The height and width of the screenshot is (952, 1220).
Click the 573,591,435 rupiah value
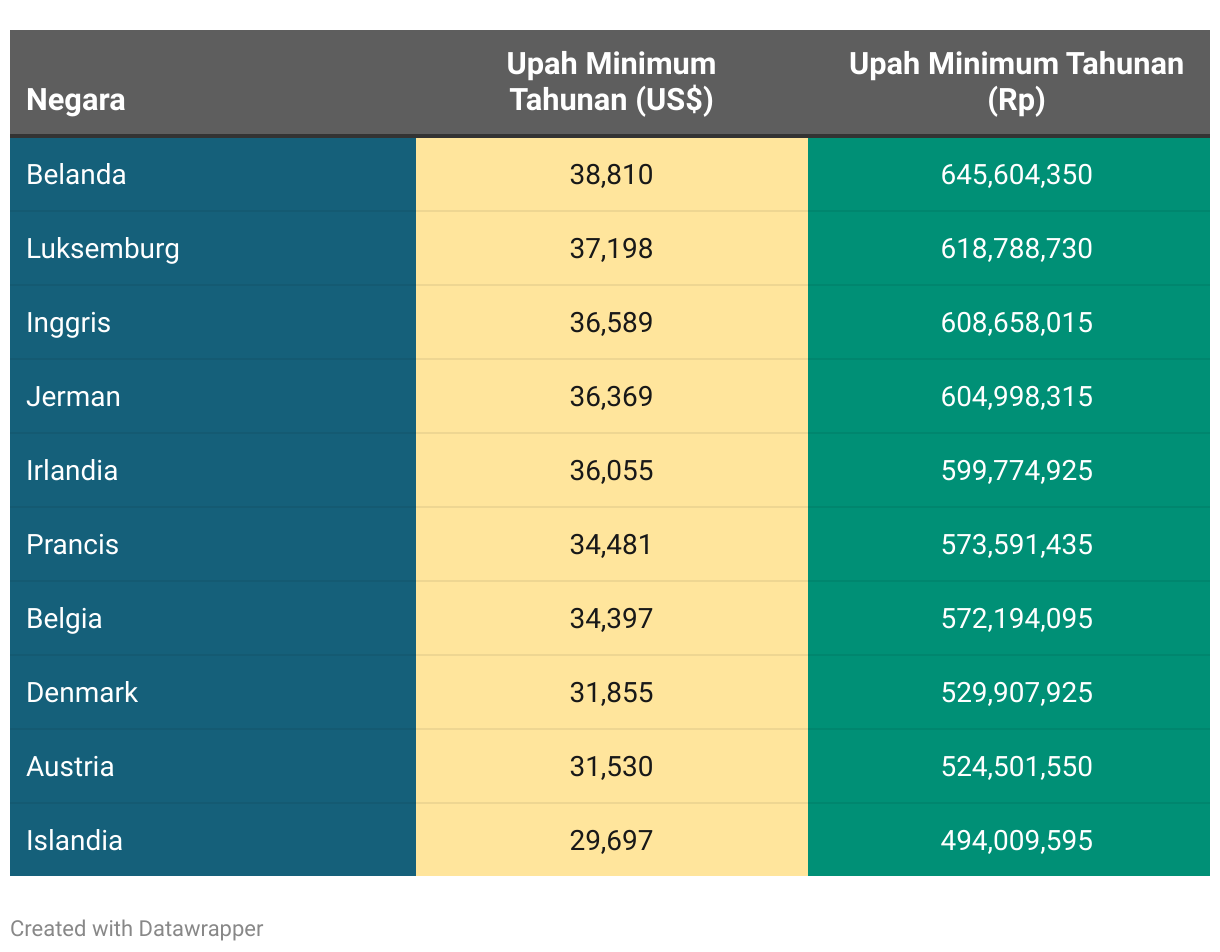pyautogui.click(x=1016, y=545)
